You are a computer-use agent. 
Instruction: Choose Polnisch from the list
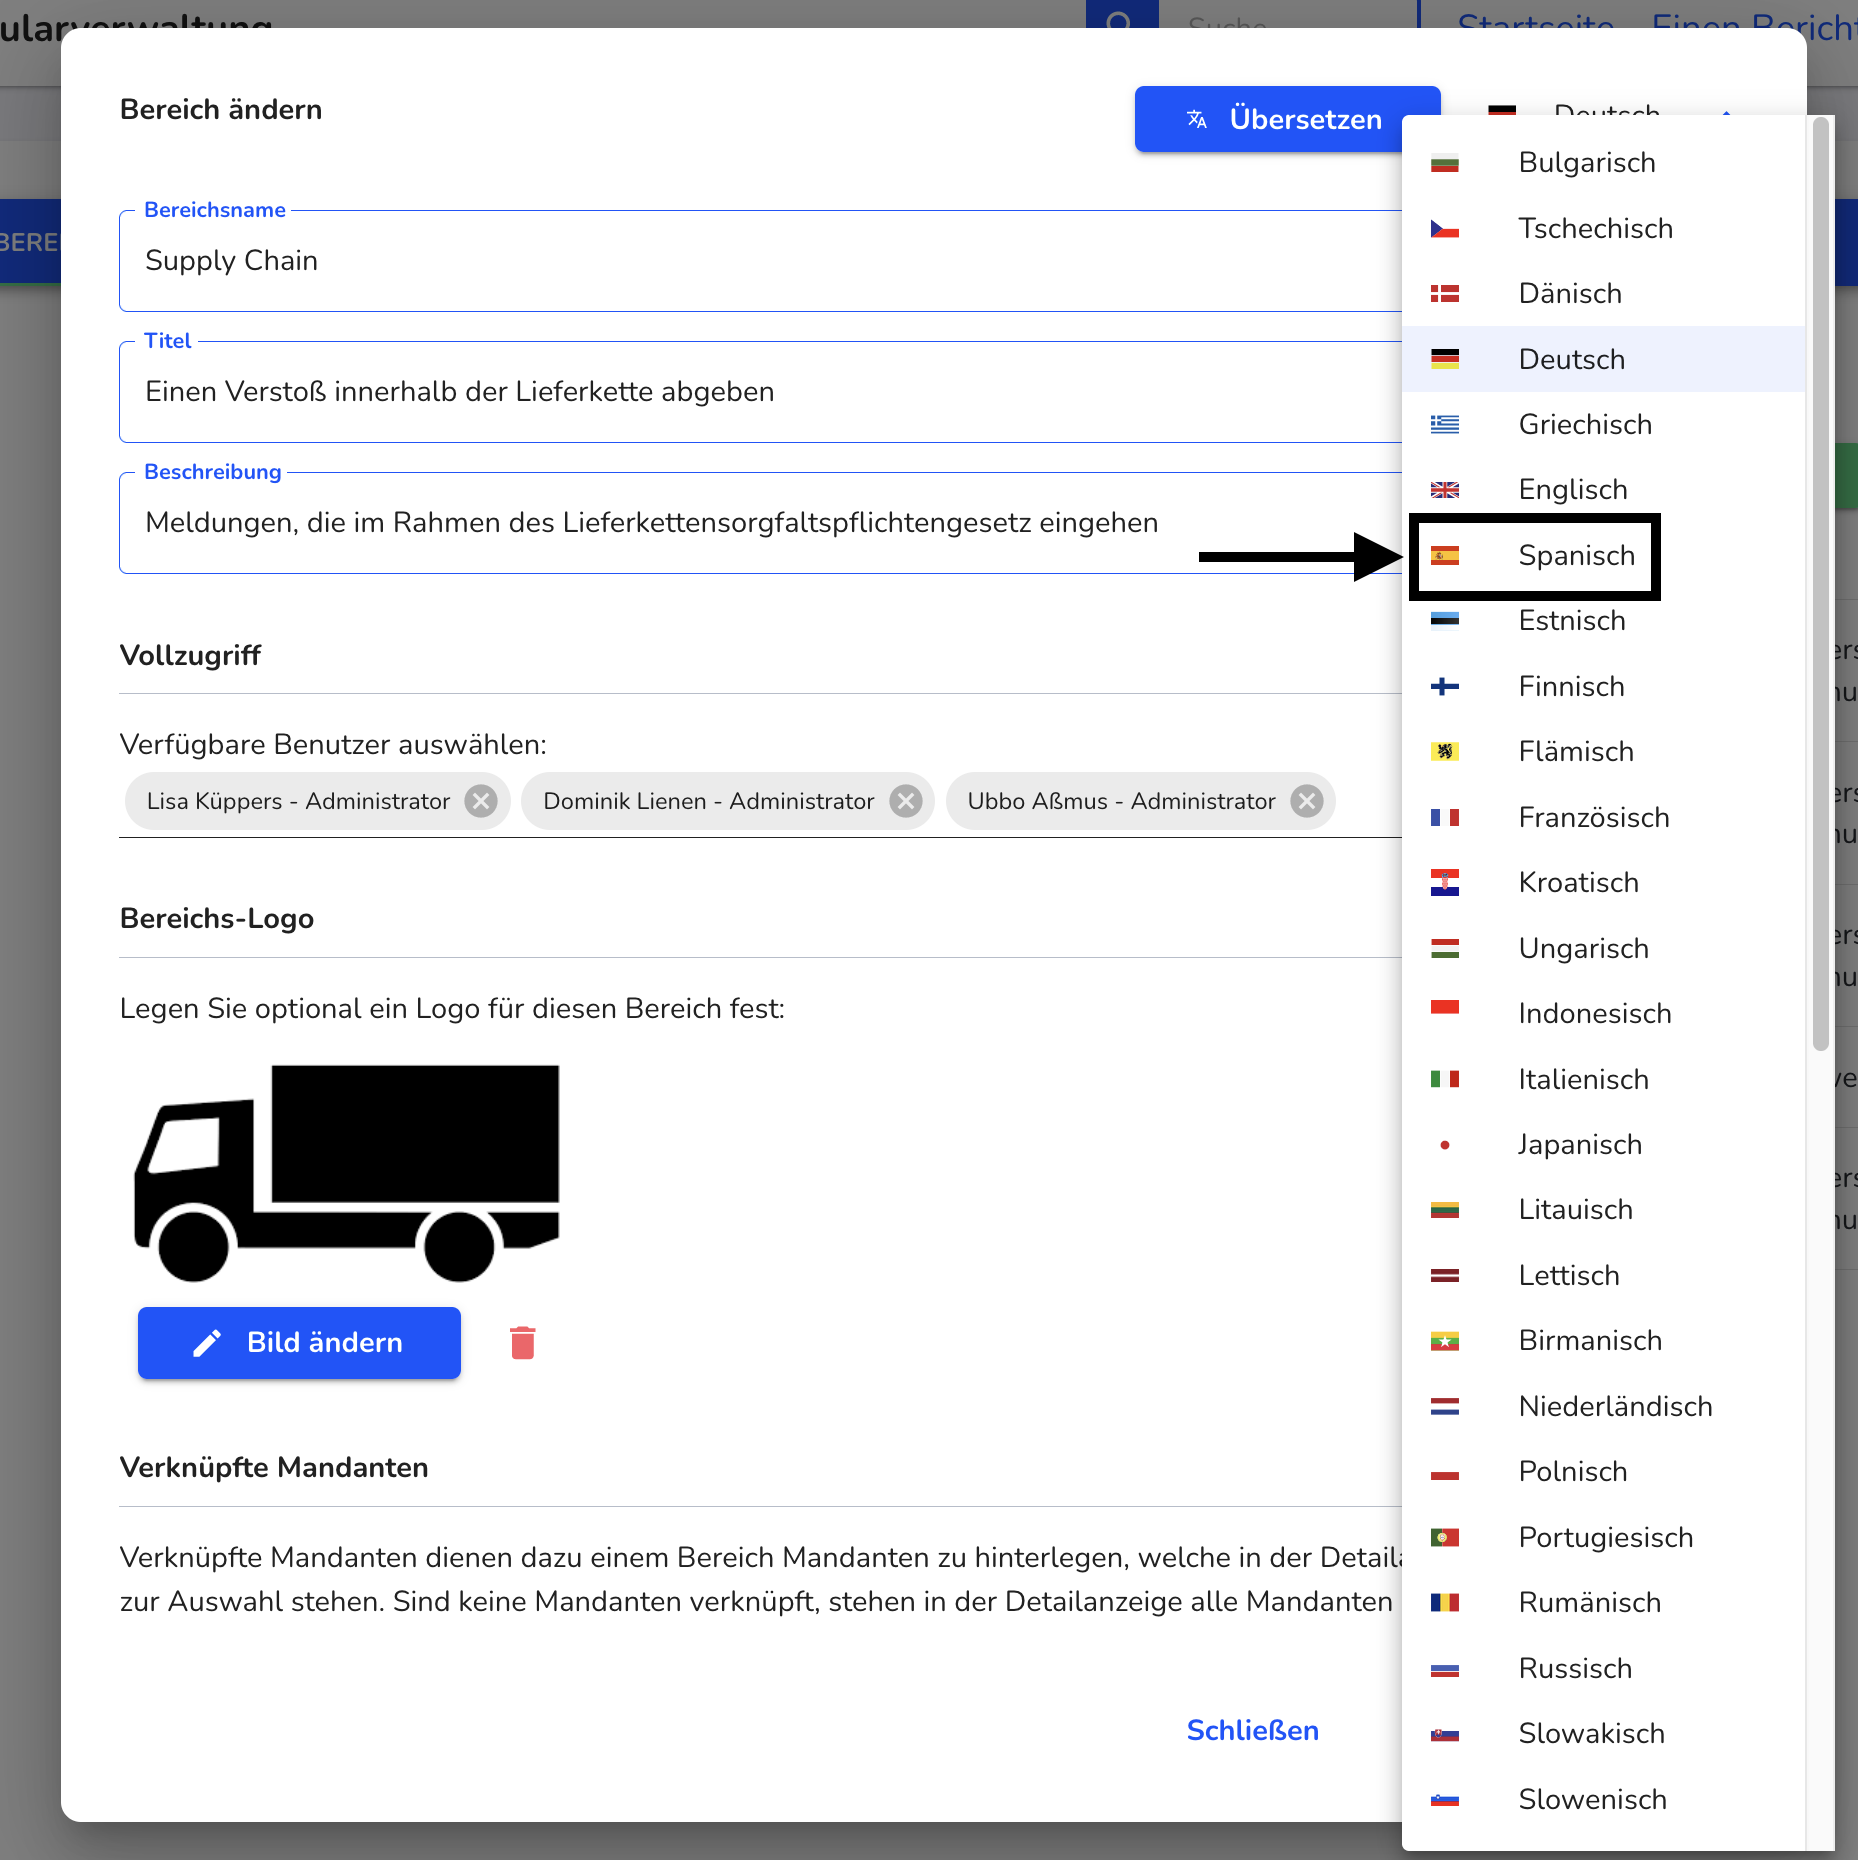1604,1471
